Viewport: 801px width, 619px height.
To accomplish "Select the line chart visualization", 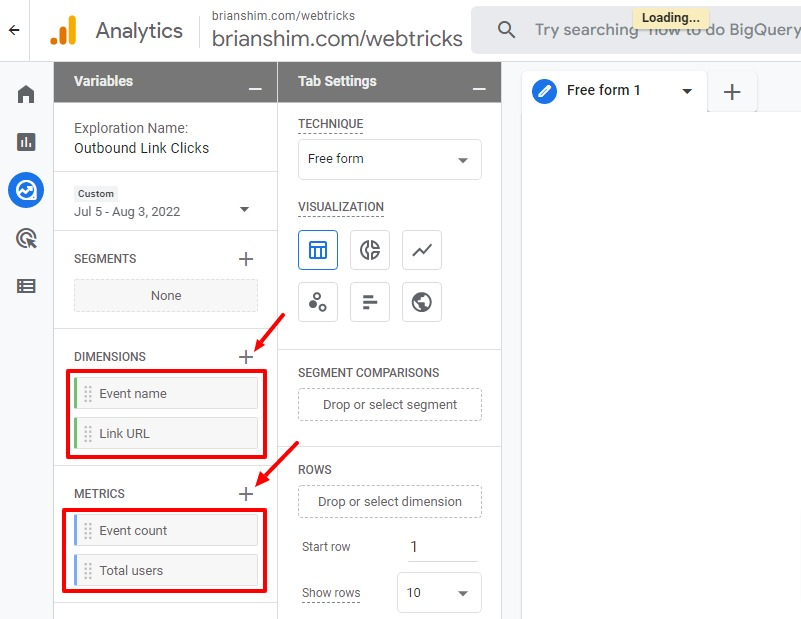I will click(422, 250).
